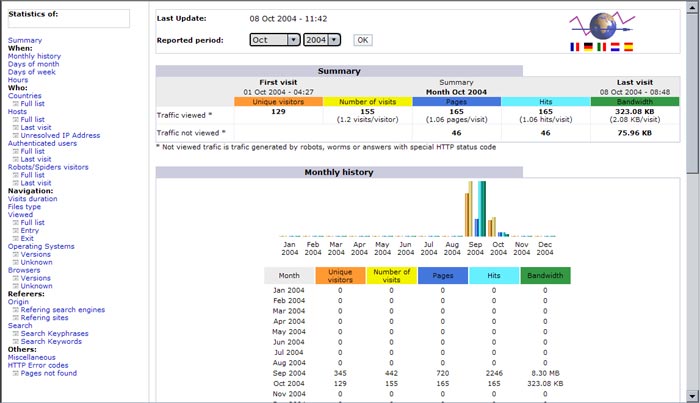This screenshot has height=403, width=700.
Task: Switch language via the French flag
Action: coord(574,46)
